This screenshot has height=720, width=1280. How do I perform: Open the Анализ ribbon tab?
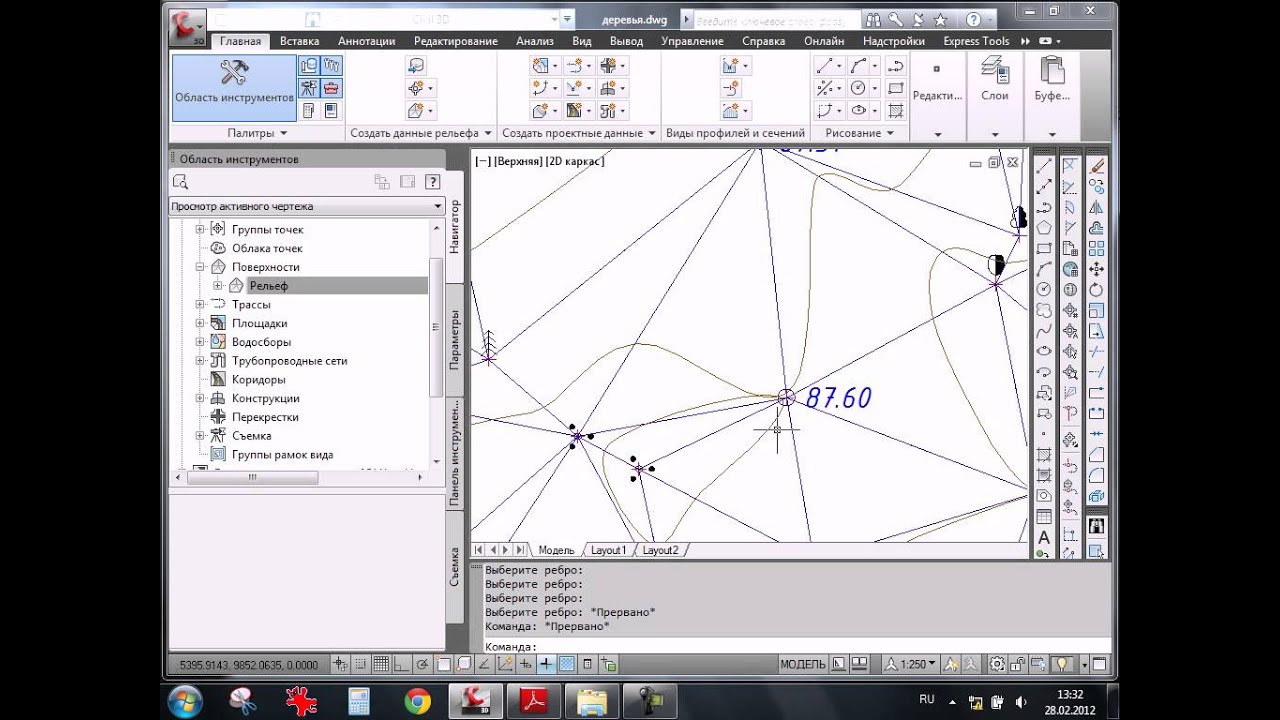pos(535,41)
